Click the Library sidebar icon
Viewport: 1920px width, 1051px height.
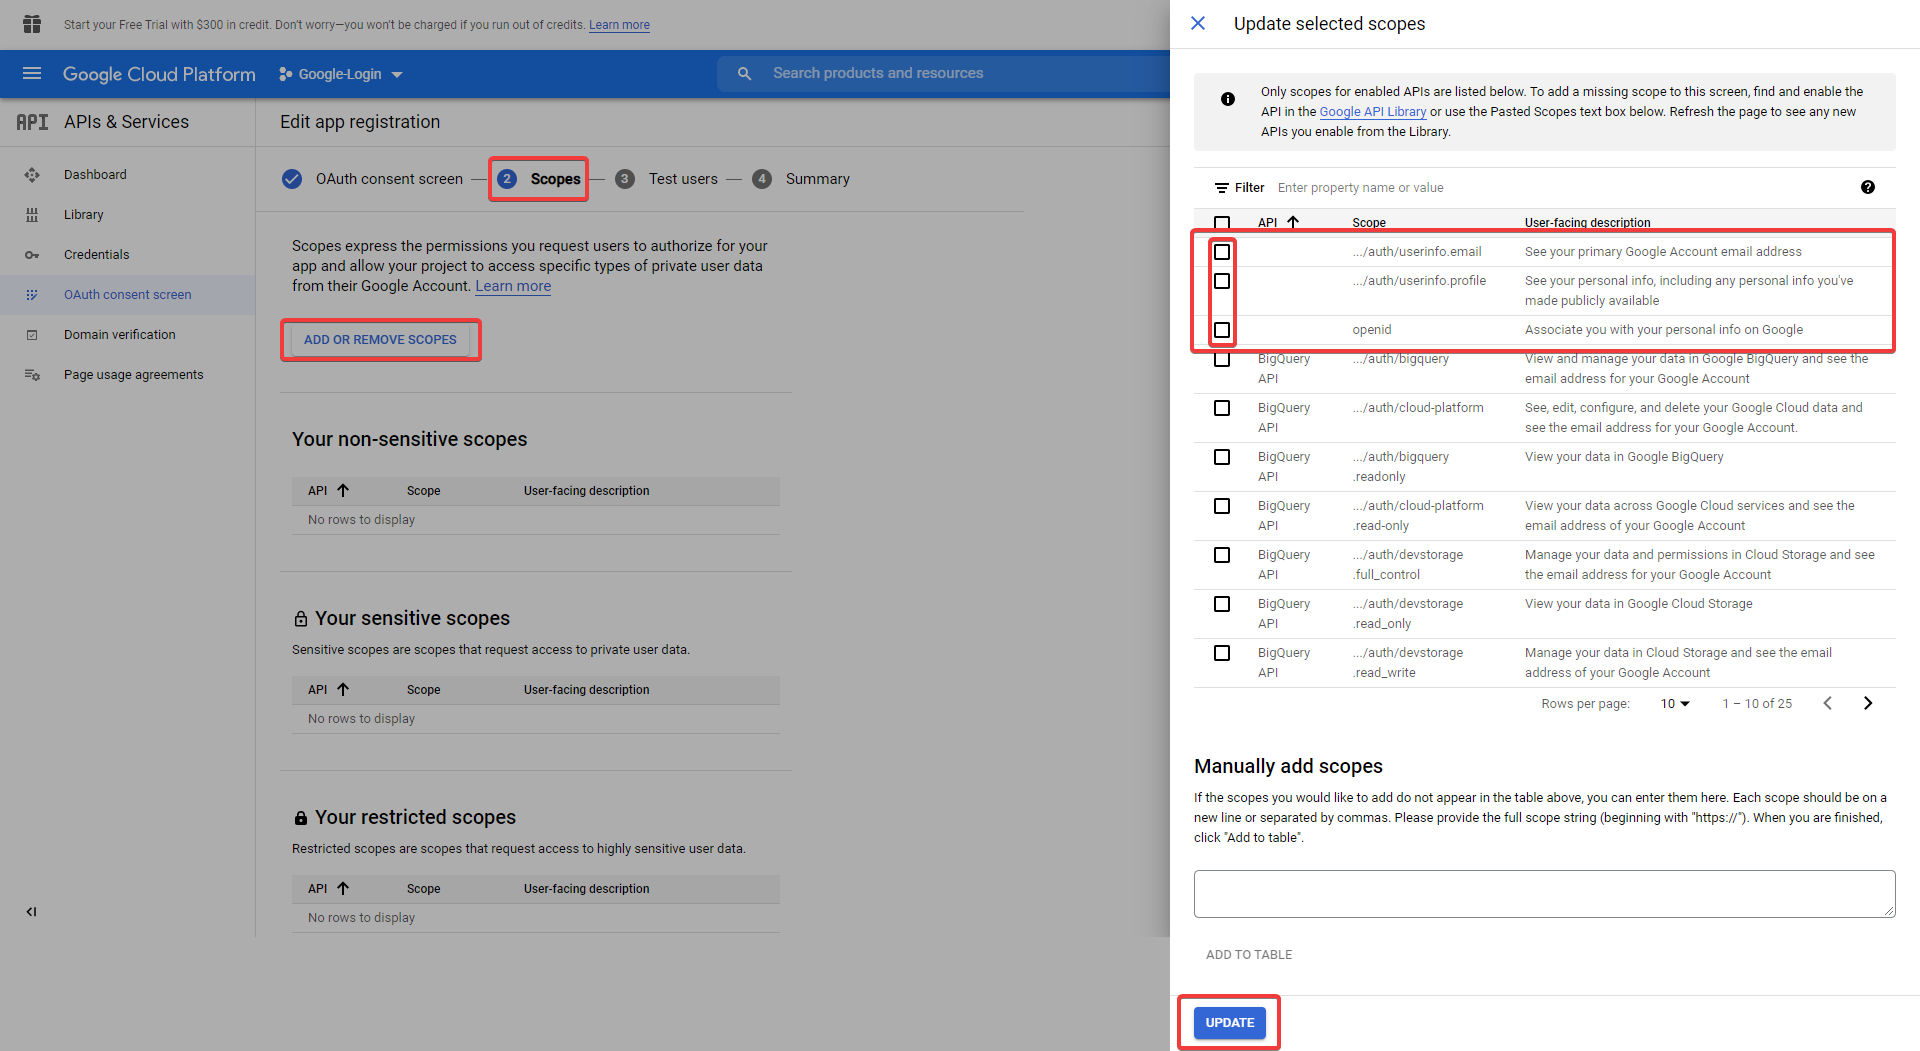pyautogui.click(x=32, y=215)
